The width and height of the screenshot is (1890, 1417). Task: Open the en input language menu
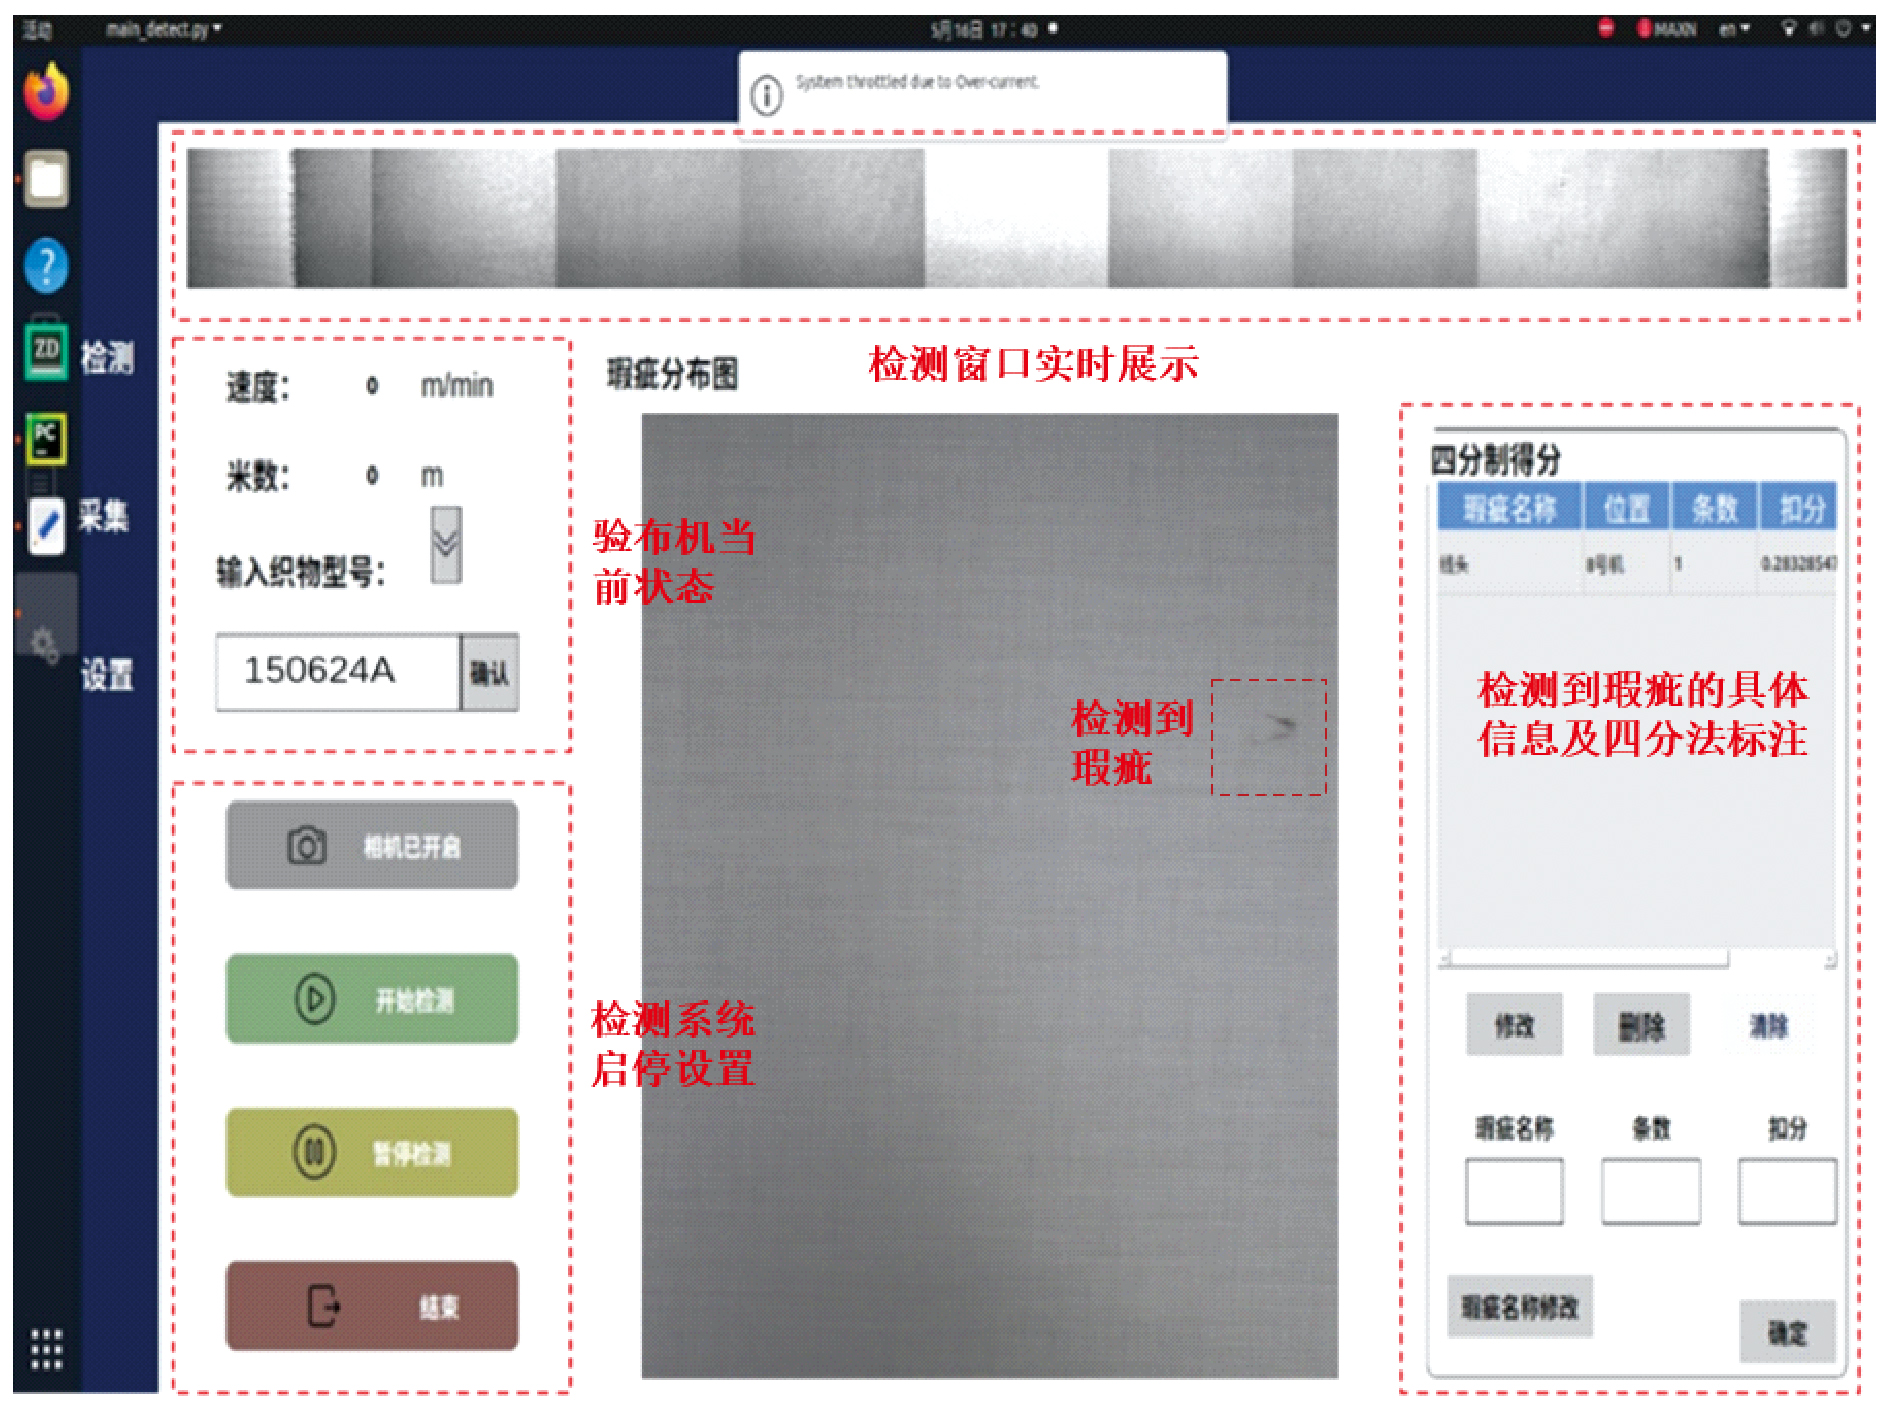[x=1733, y=30]
